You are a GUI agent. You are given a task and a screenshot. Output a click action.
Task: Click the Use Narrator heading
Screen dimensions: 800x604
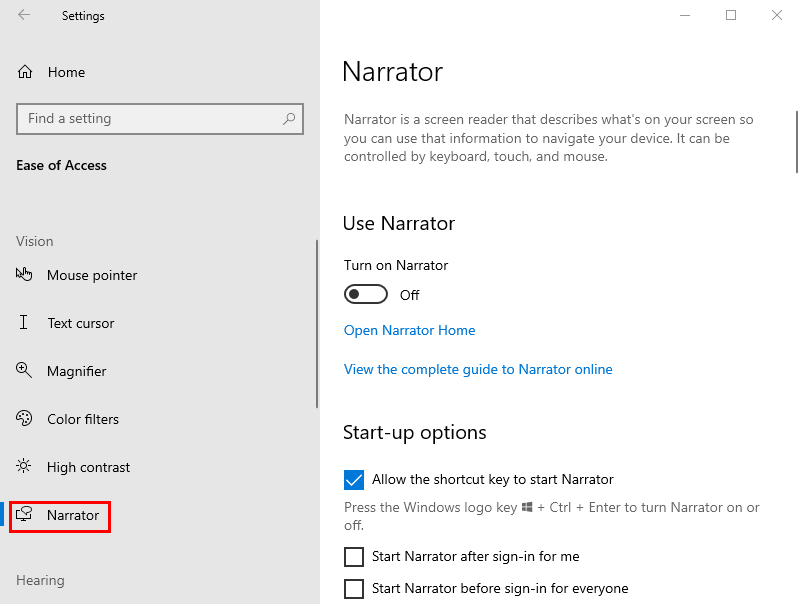pos(398,223)
